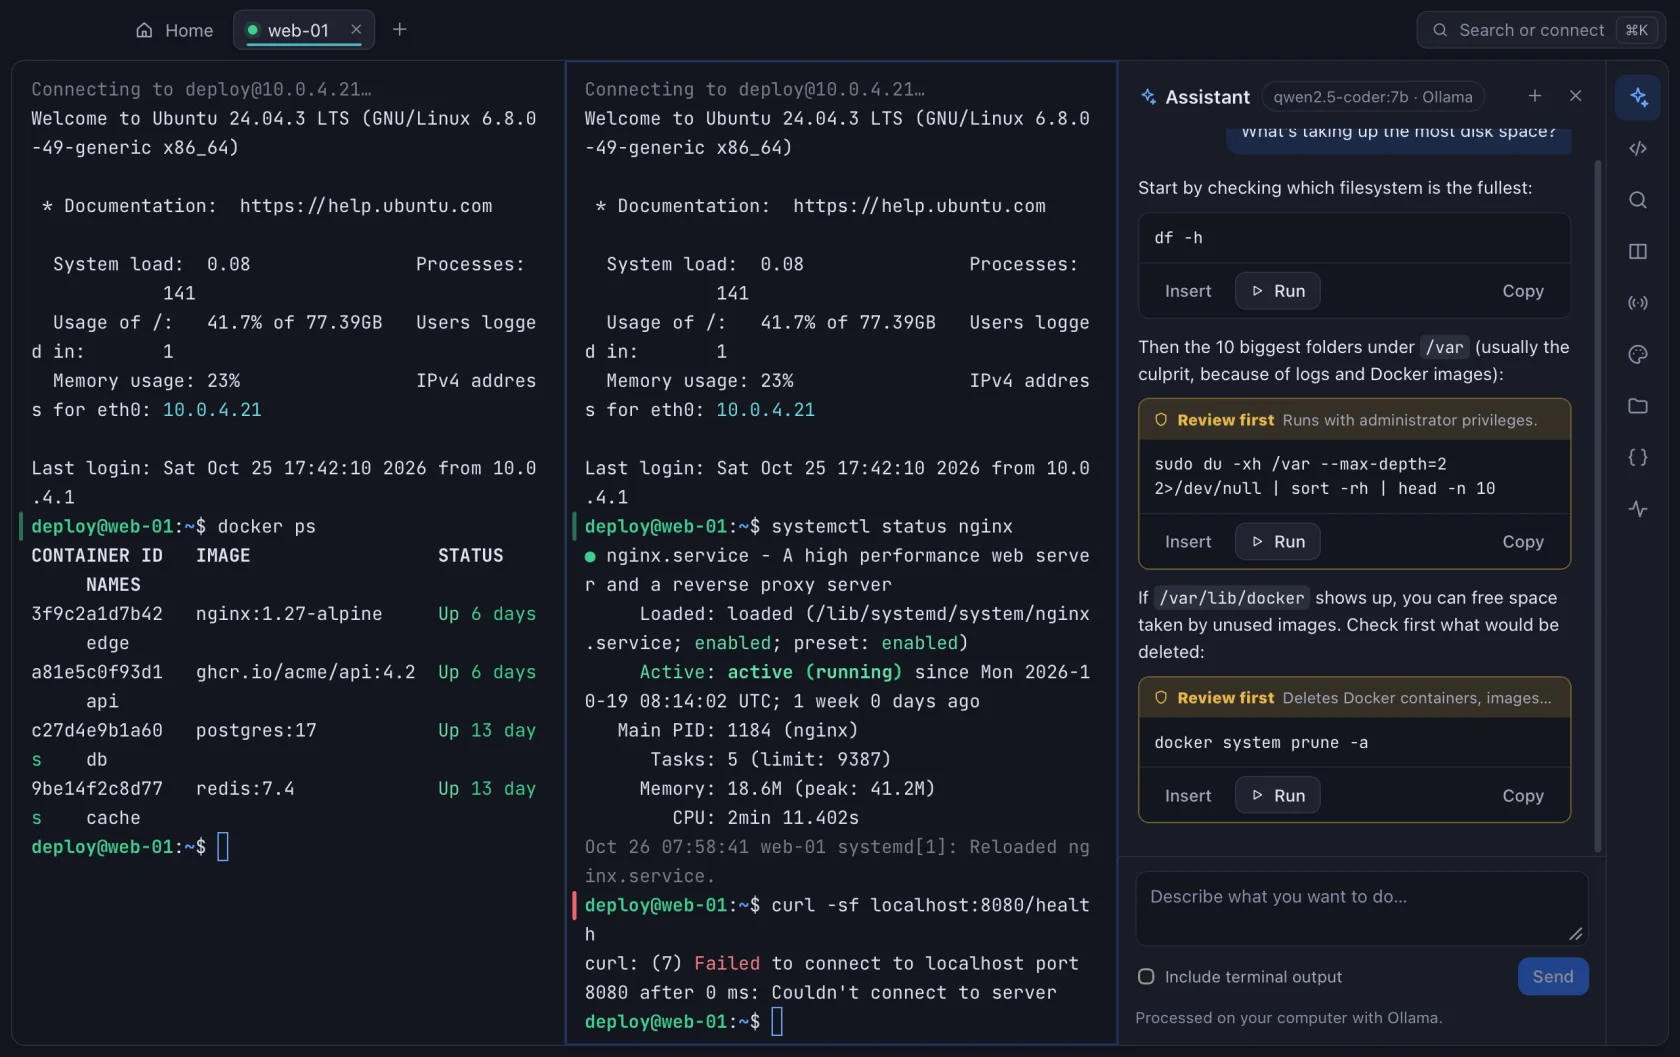
Task: Click the right terminal prompt cursor
Action: tap(777, 1022)
